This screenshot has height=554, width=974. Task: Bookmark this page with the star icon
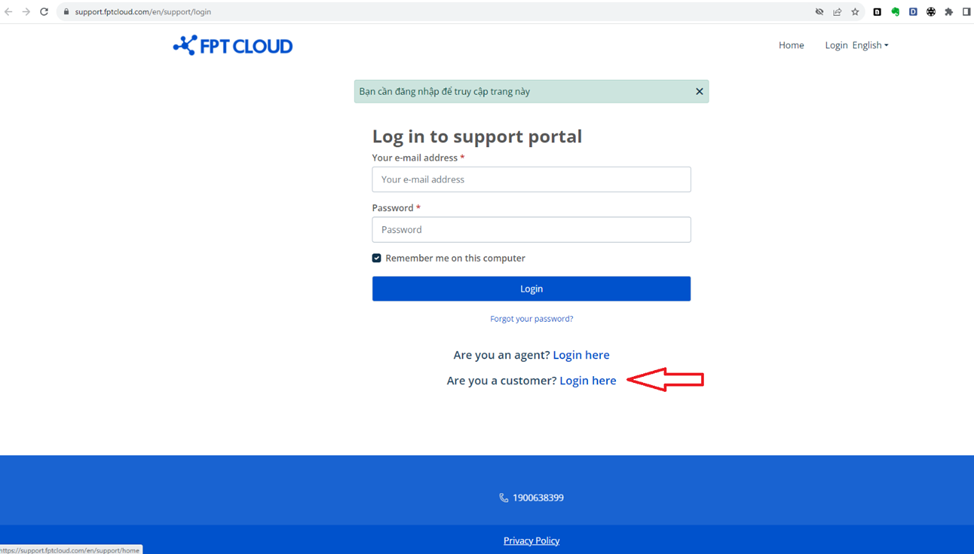click(x=855, y=12)
